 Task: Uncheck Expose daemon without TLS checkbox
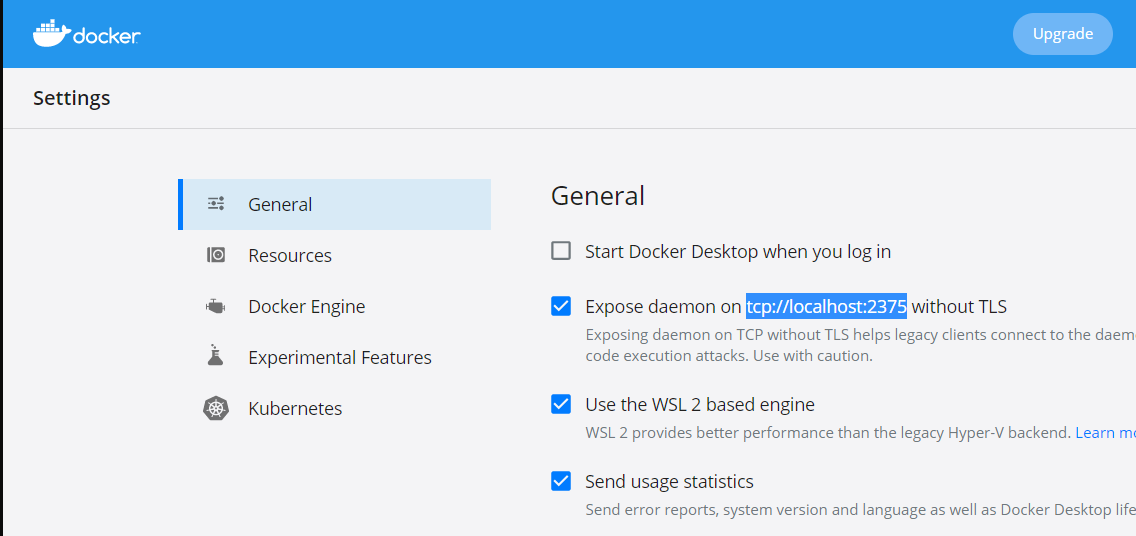(x=561, y=306)
